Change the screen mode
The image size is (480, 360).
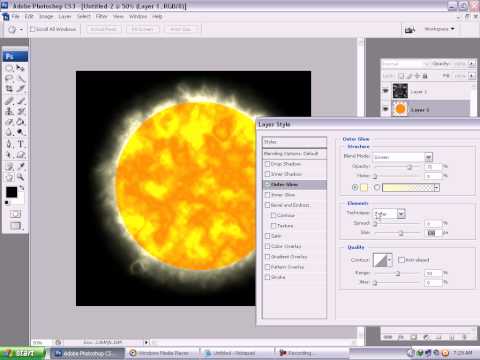tap(15, 226)
